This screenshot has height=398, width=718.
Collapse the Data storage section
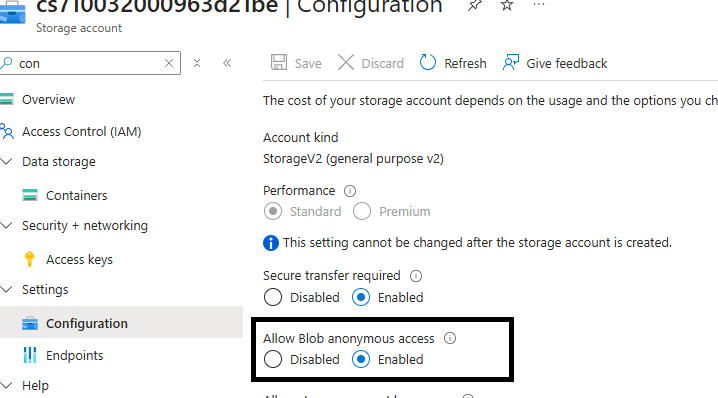pos(6,161)
